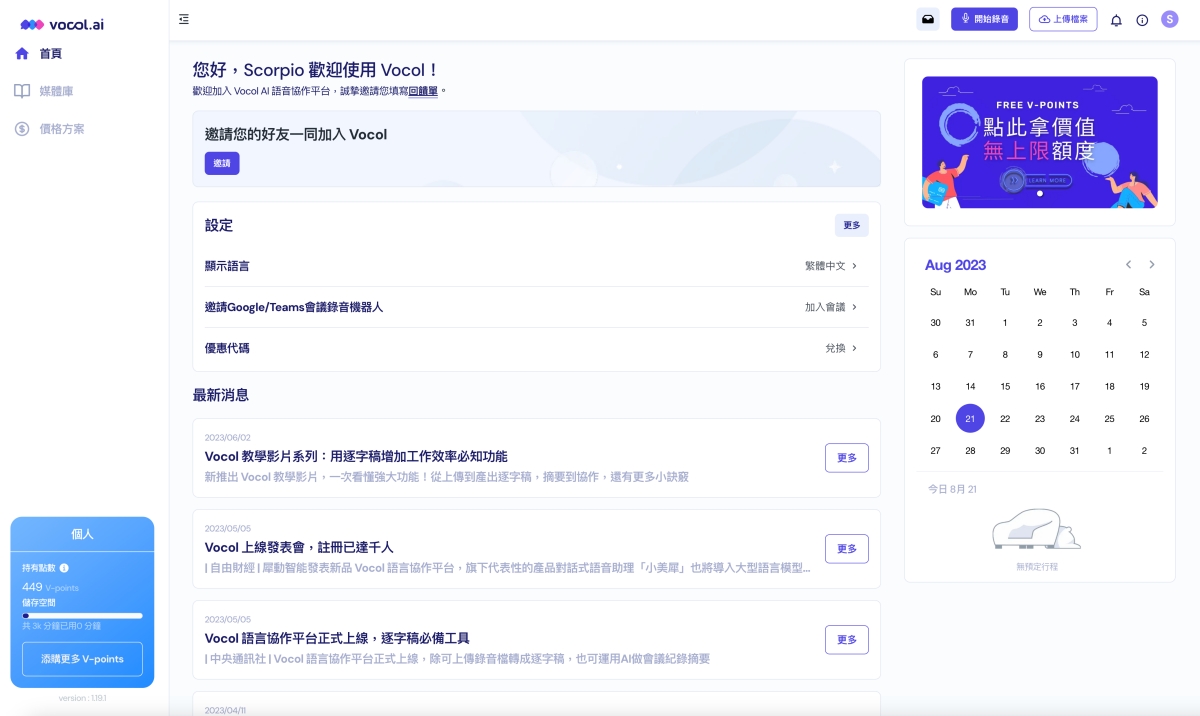Click news title Vocol 教學影片系列
This screenshot has height=716, width=1200.
(356, 457)
